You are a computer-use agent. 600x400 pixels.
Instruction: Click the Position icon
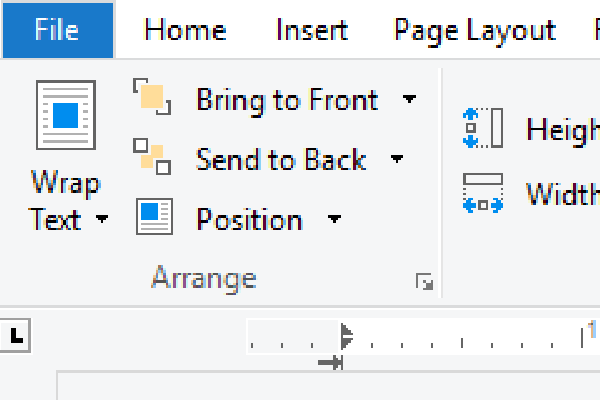tap(154, 216)
